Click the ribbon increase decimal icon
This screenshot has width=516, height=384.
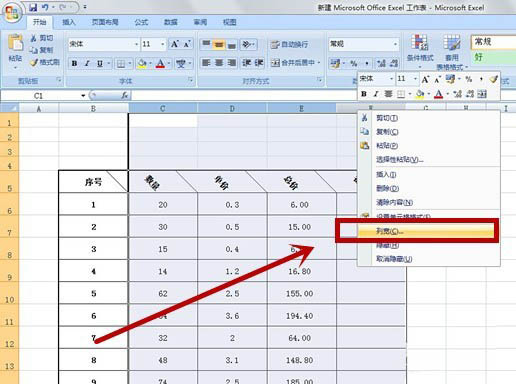[x=381, y=63]
